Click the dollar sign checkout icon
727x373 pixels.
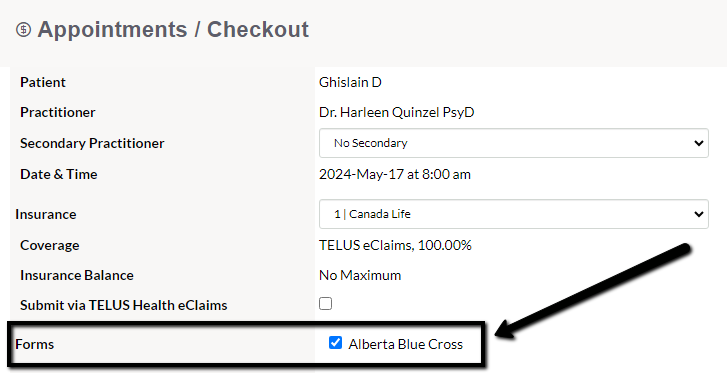coord(23,30)
